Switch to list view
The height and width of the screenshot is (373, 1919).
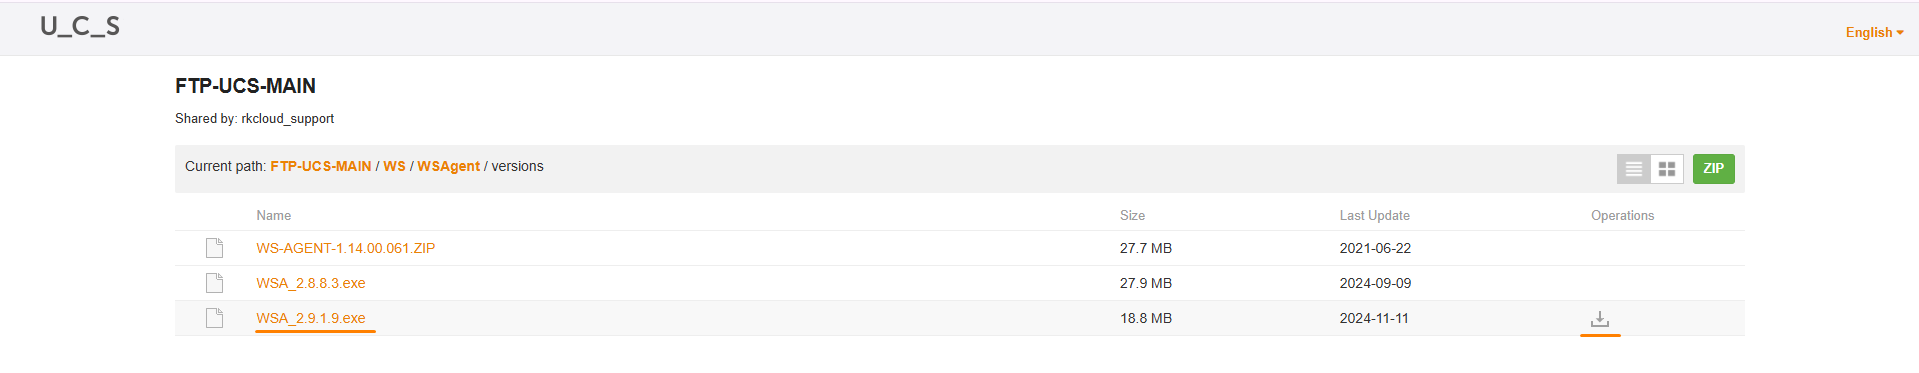1633,169
